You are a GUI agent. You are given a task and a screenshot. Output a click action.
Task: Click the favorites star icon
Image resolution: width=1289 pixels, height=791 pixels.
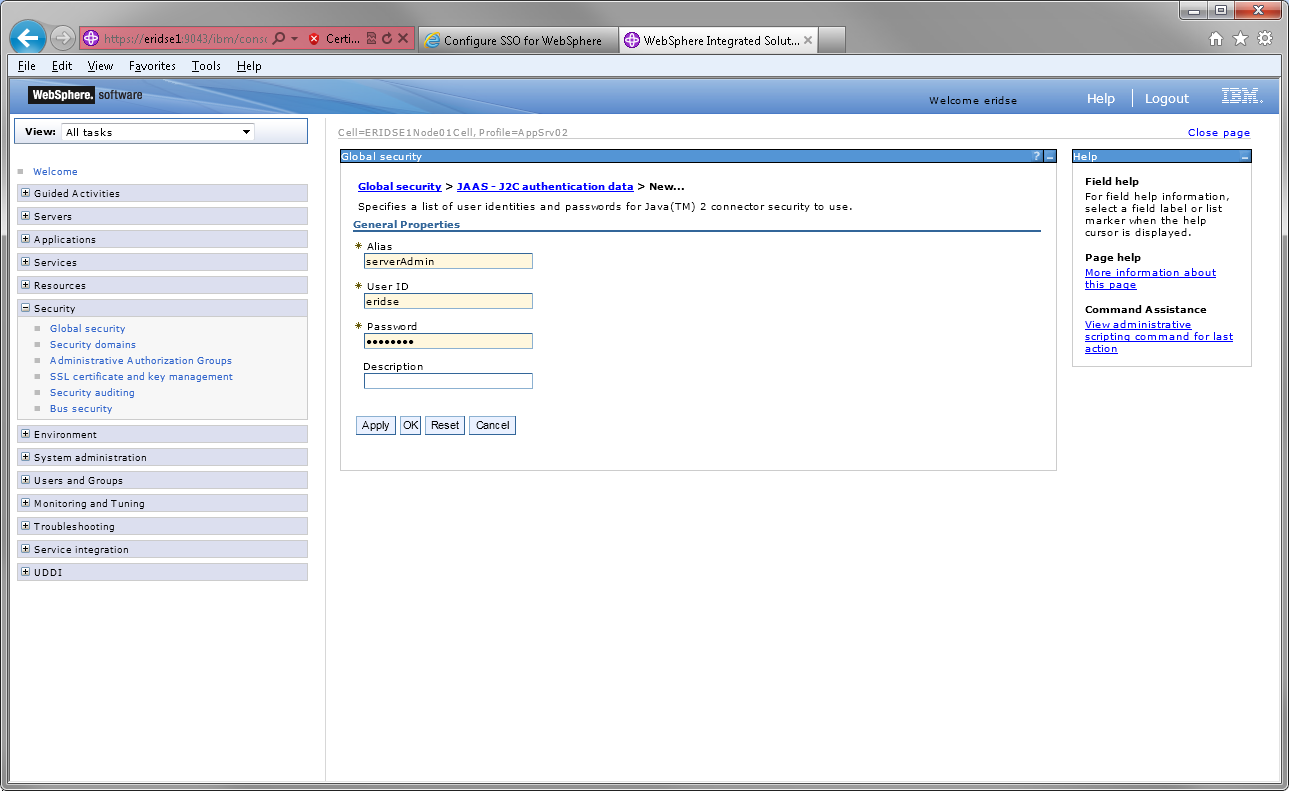point(1240,39)
